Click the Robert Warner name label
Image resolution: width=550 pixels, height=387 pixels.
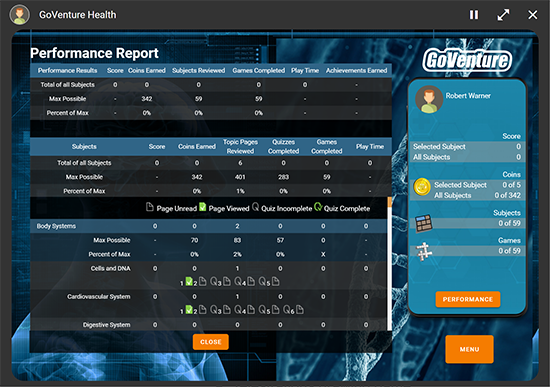pos(468,96)
